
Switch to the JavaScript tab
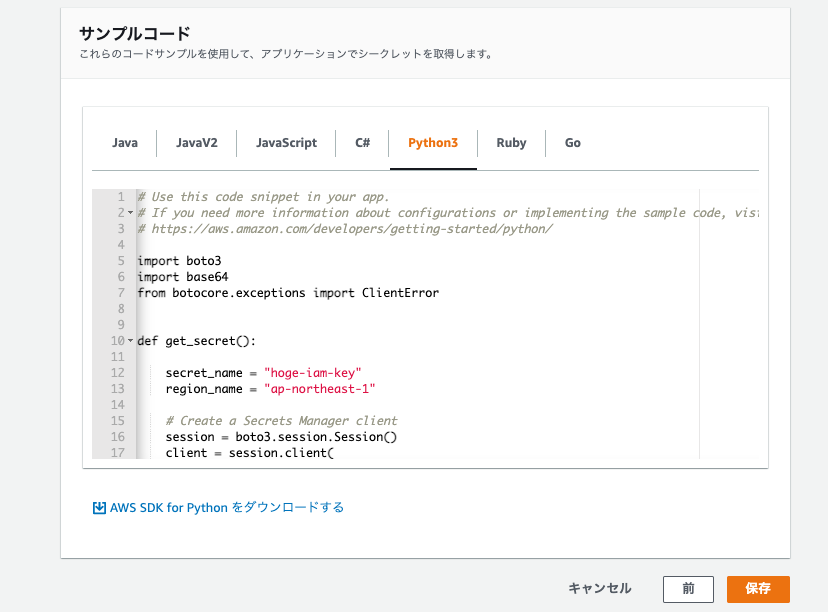point(286,143)
